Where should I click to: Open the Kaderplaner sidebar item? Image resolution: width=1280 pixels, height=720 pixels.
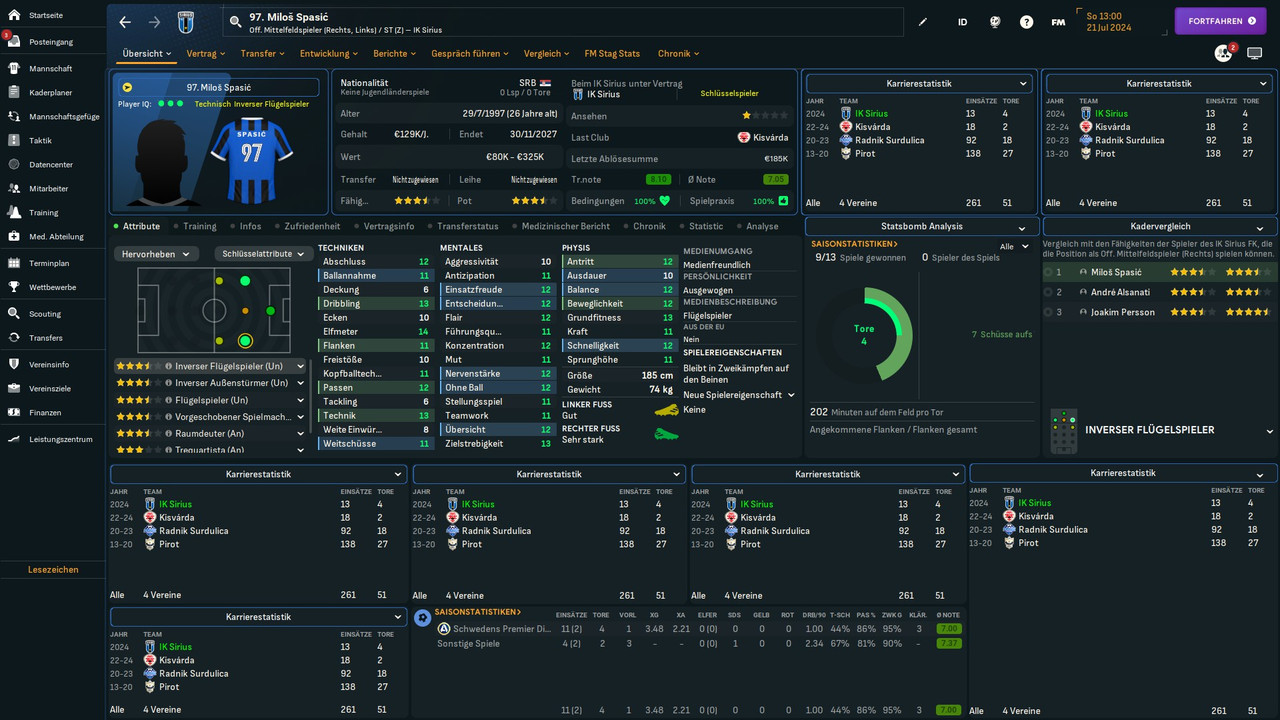point(52,92)
